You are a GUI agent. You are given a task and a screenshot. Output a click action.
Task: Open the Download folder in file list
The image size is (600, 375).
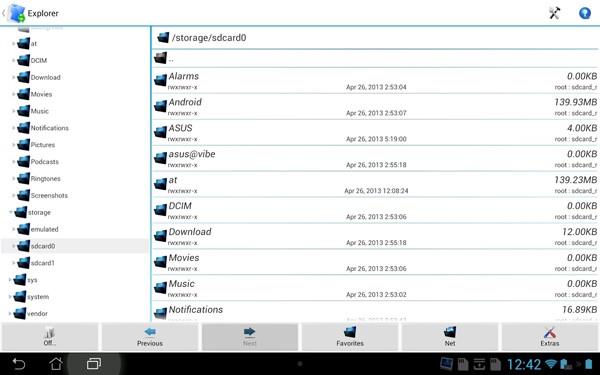click(375, 236)
